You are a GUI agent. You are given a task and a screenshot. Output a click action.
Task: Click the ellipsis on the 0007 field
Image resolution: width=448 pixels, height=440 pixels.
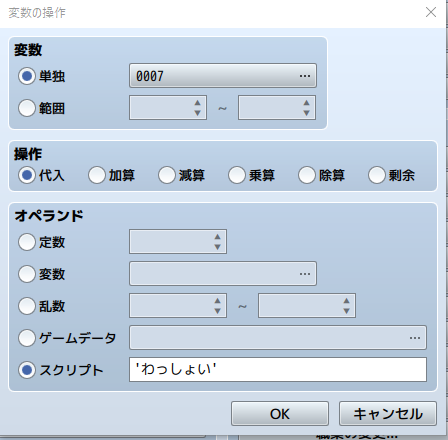click(x=305, y=76)
